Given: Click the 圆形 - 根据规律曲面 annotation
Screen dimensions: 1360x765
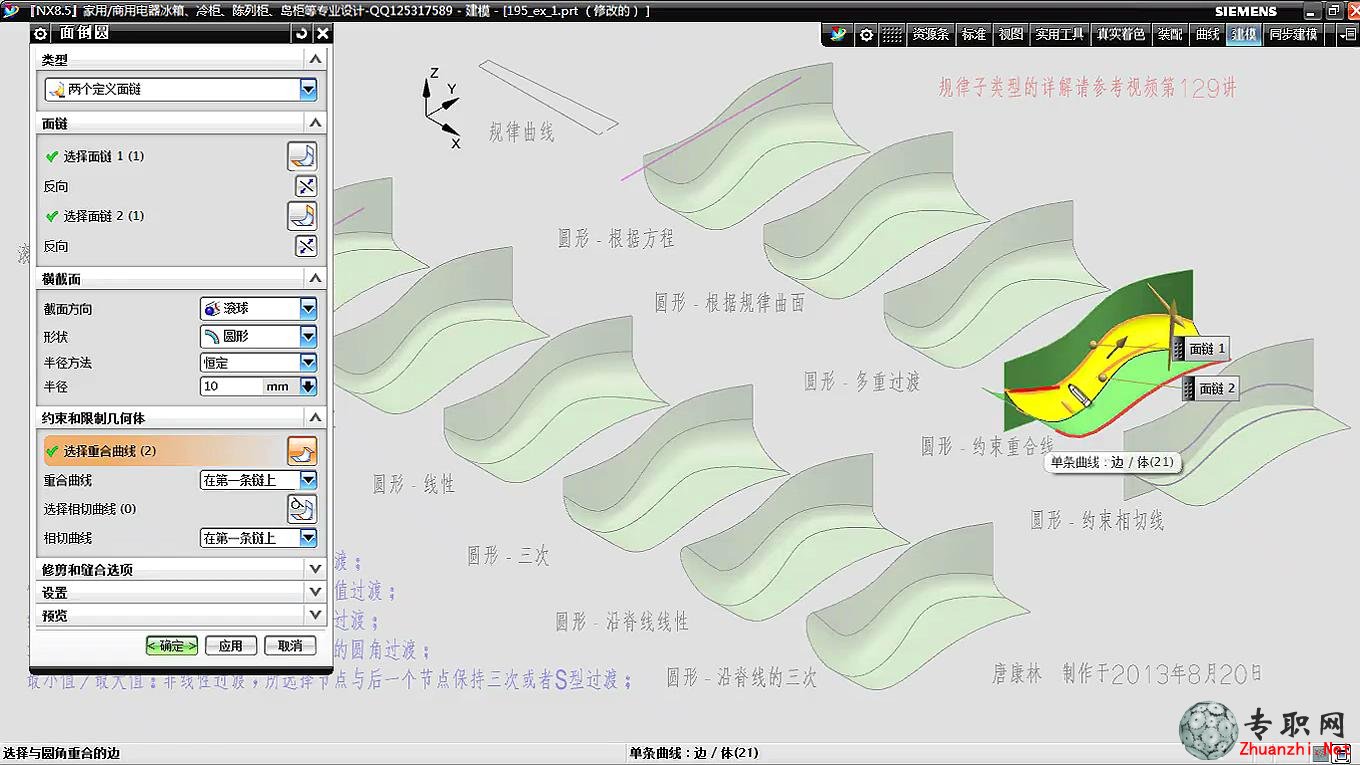Looking at the screenshot, I should click(x=730, y=302).
